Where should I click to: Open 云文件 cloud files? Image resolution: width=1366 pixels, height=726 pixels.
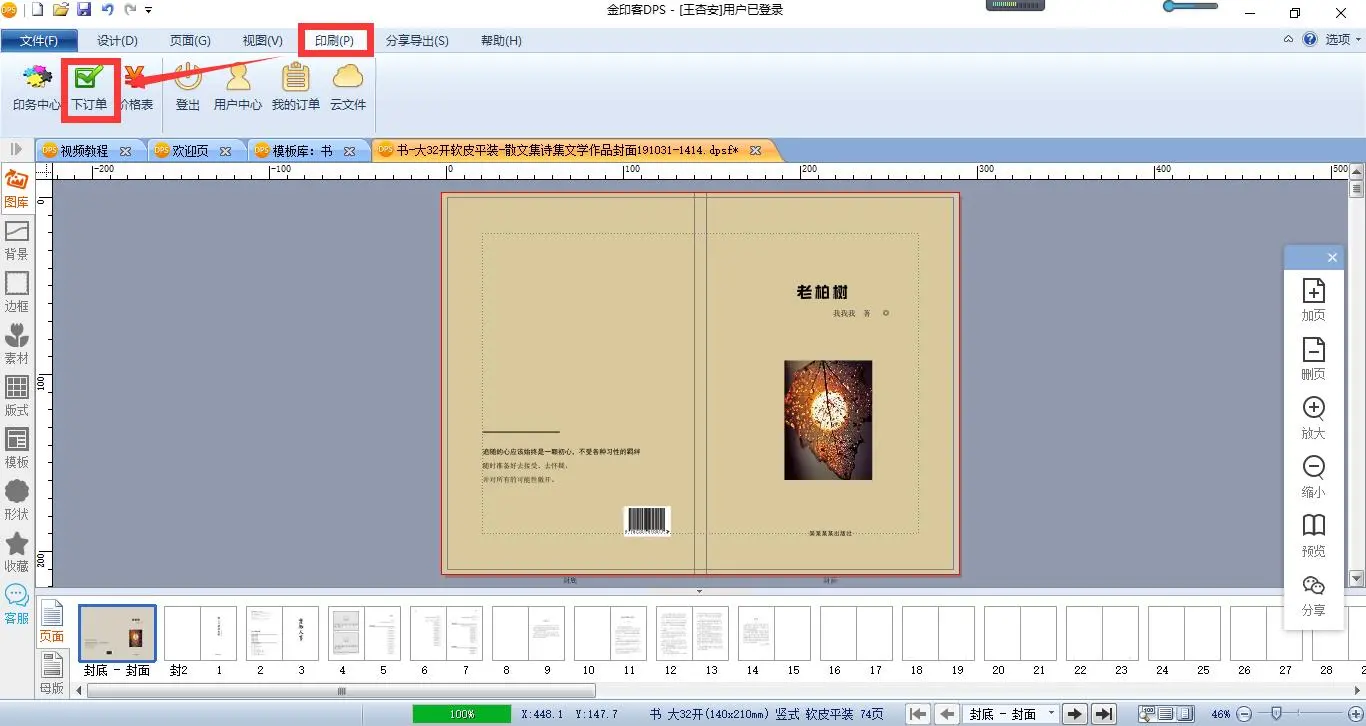point(348,87)
